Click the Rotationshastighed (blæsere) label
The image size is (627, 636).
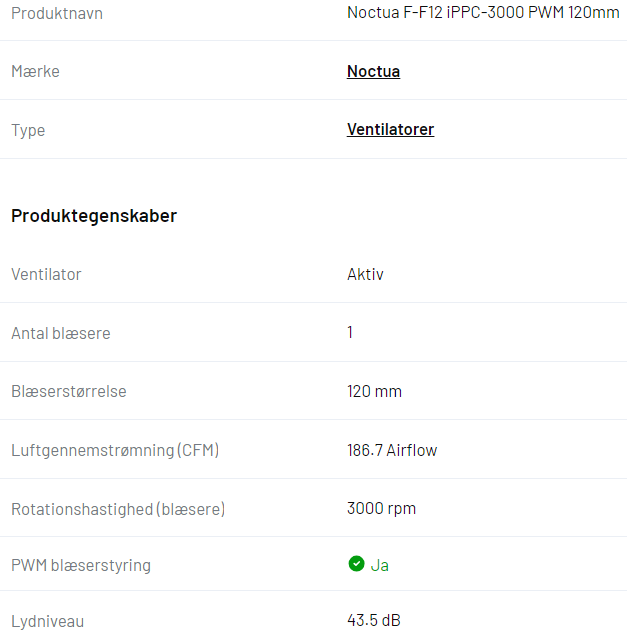(x=118, y=509)
